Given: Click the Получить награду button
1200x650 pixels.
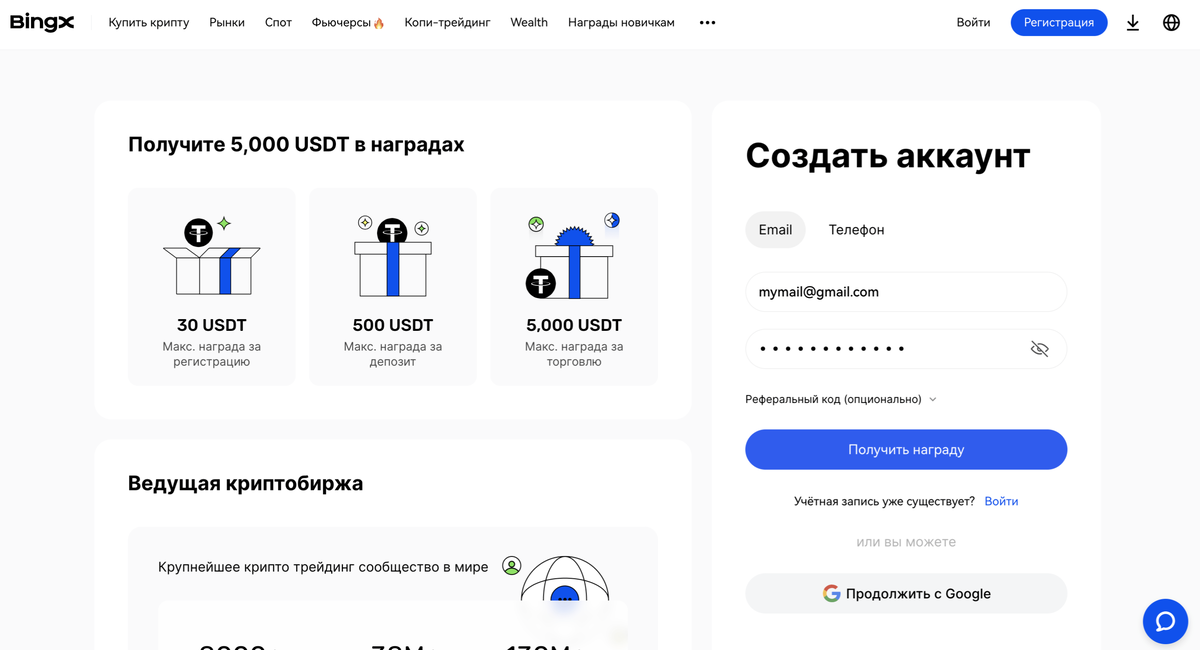Looking at the screenshot, I should (x=906, y=449).
